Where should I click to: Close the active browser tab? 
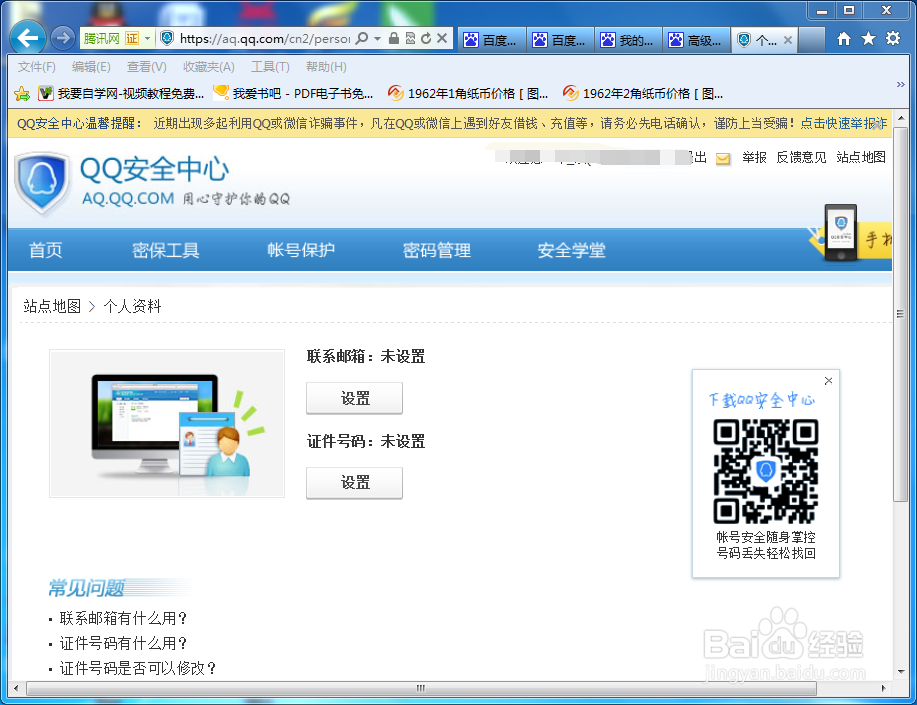click(x=788, y=40)
